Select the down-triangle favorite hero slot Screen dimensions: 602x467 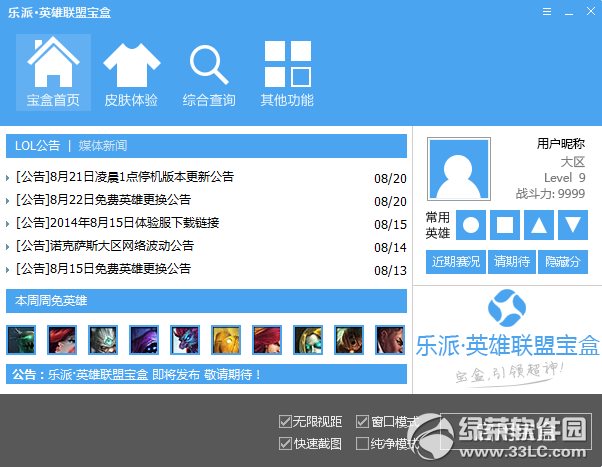[x=573, y=225]
